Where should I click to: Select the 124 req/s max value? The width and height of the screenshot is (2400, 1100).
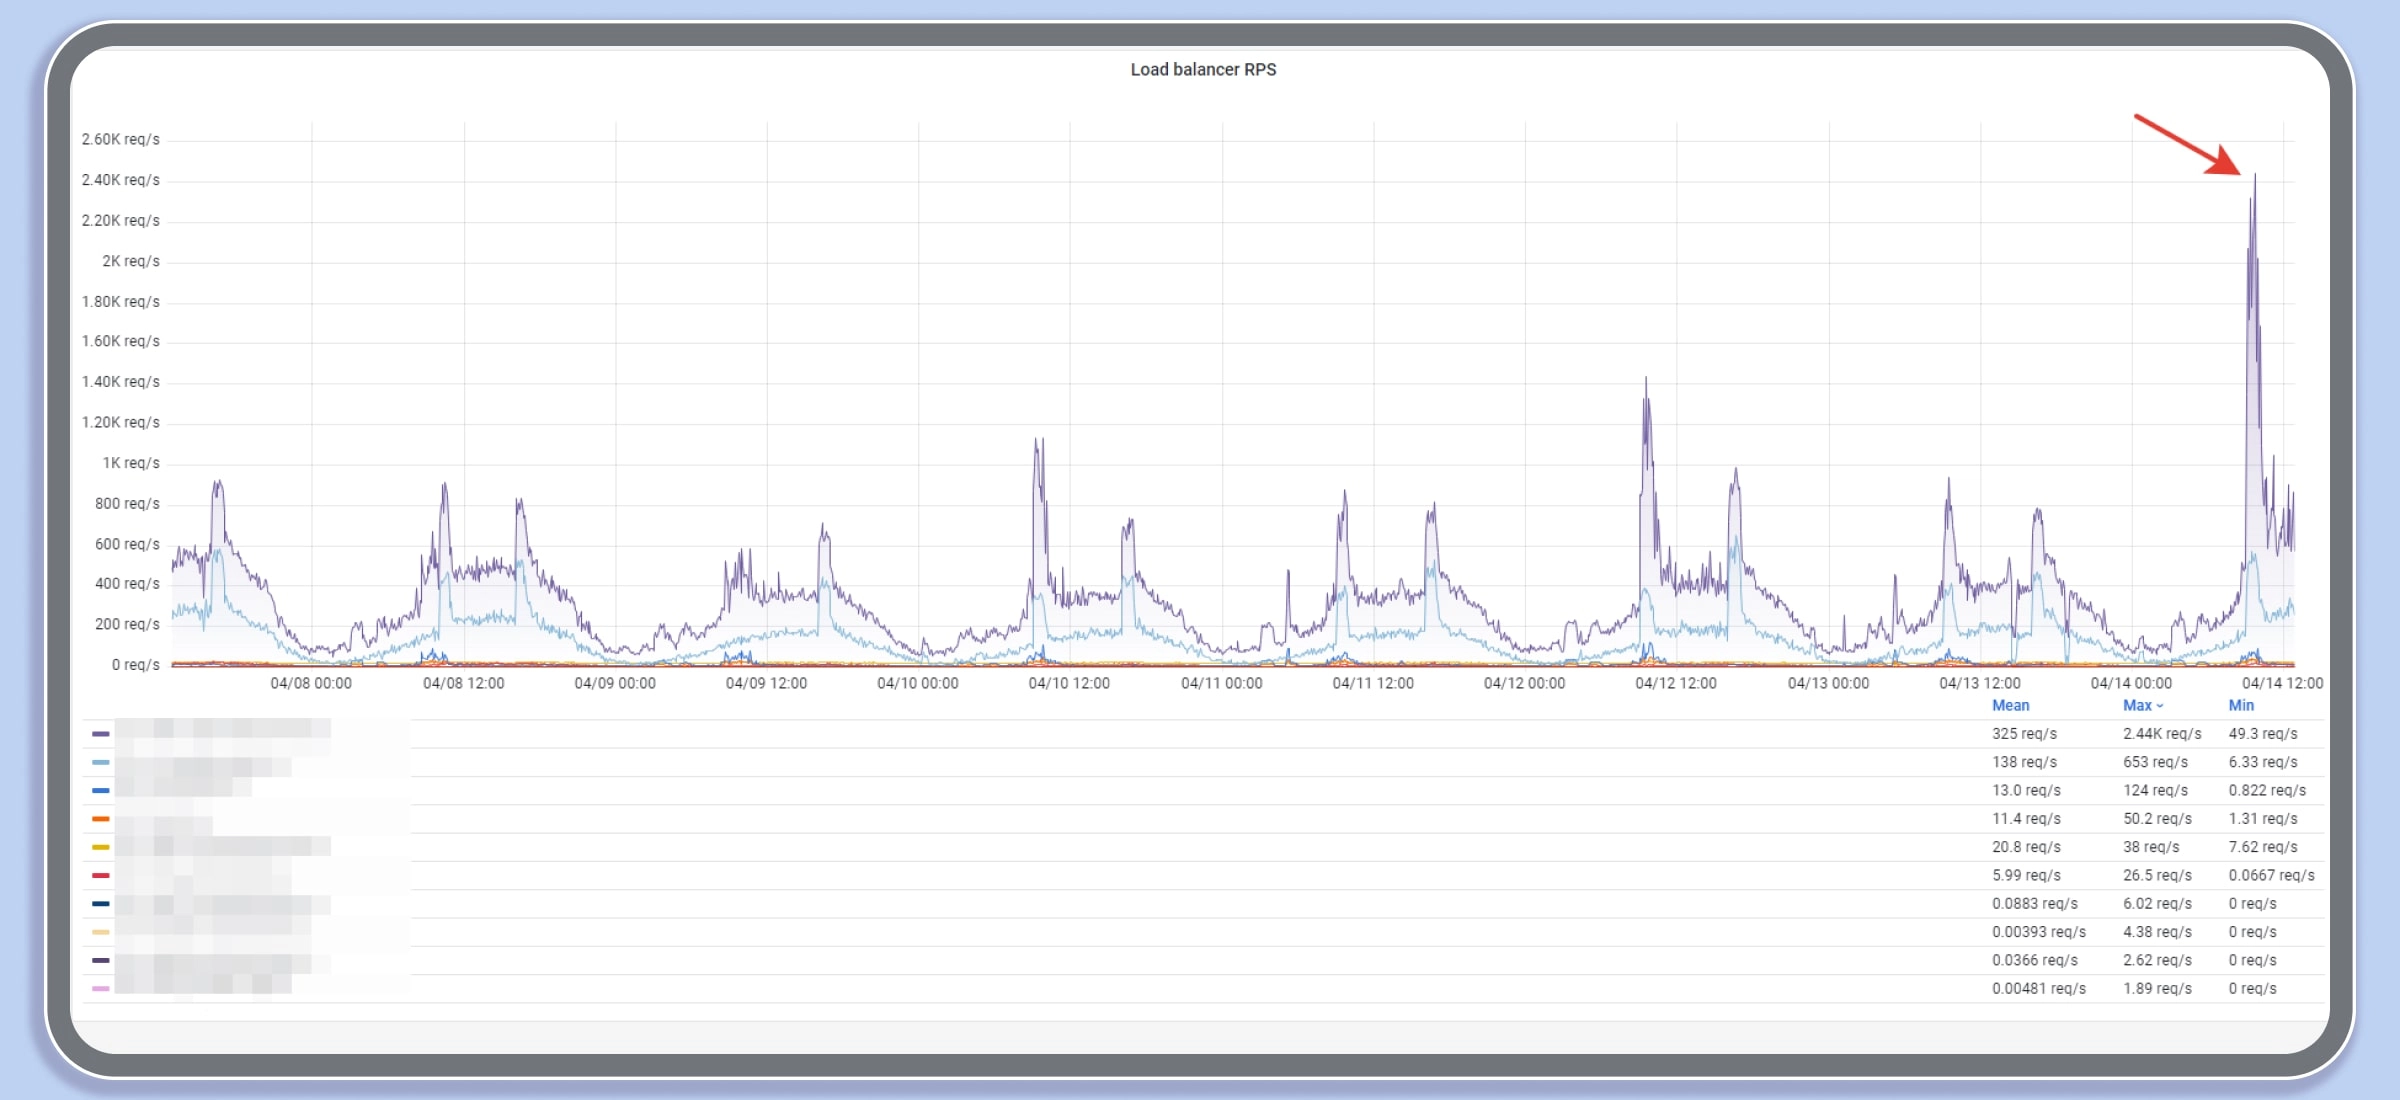2155,790
